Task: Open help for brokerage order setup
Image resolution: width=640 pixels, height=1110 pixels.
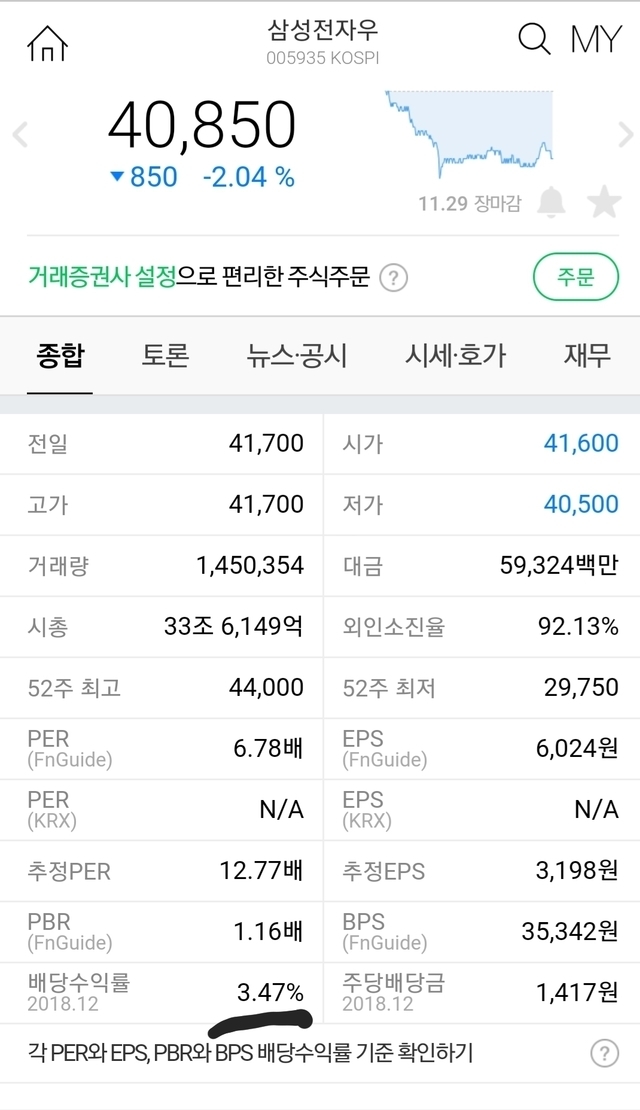Action: click(x=395, y=277)
